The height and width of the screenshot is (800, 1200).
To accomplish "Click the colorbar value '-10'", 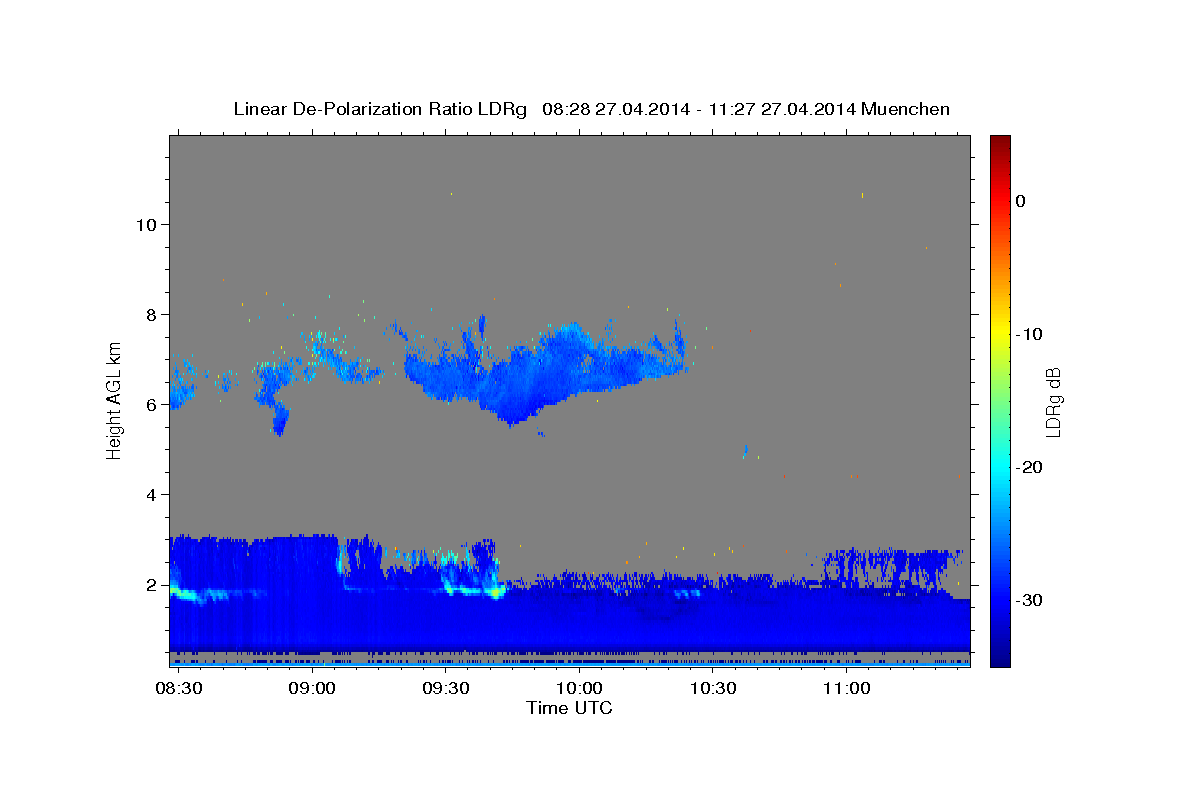I will [x=1029, y=334].
